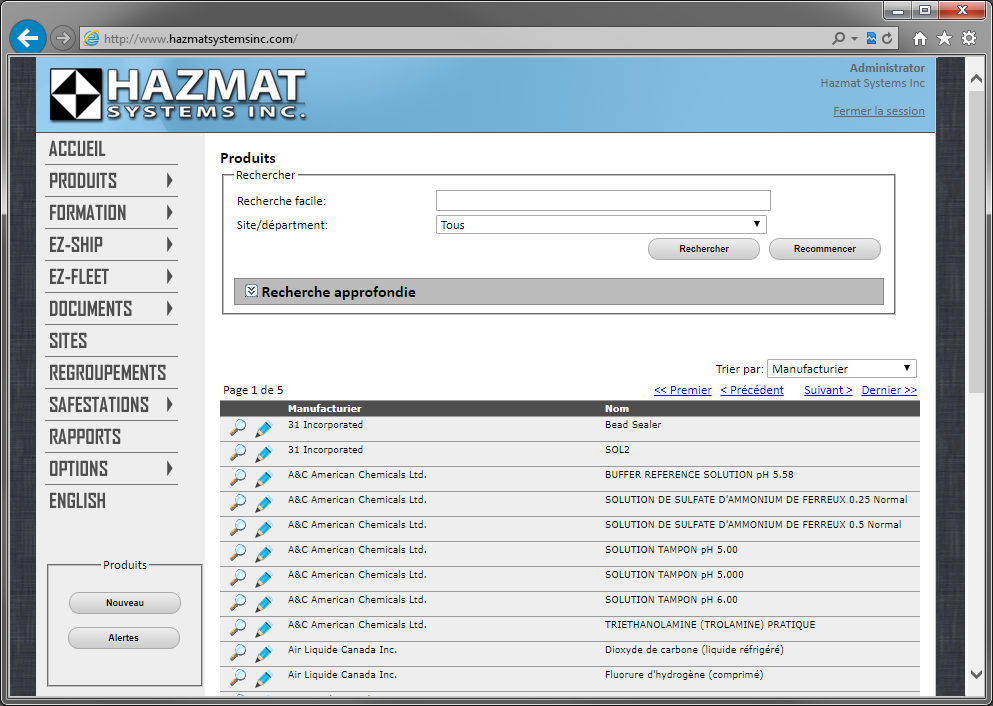Screen dimensions: 993x706
Task: Expand the SAFESTATIONS submenu arrow
Action: [169, 404]
